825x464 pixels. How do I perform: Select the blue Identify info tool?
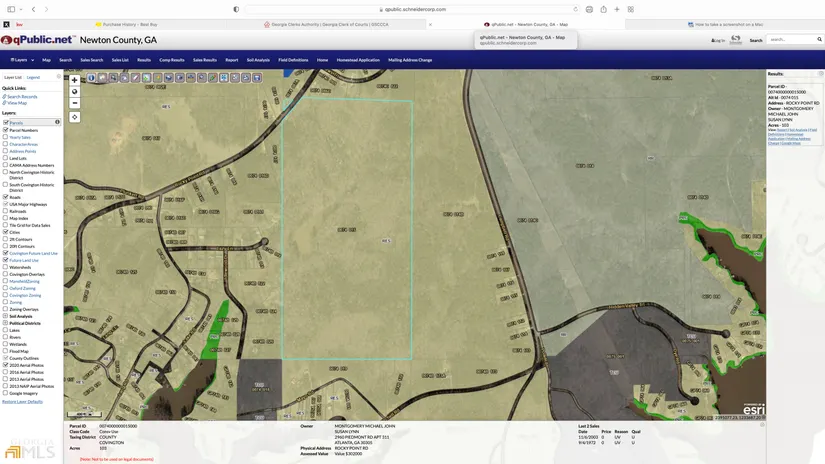pos(91,77)
